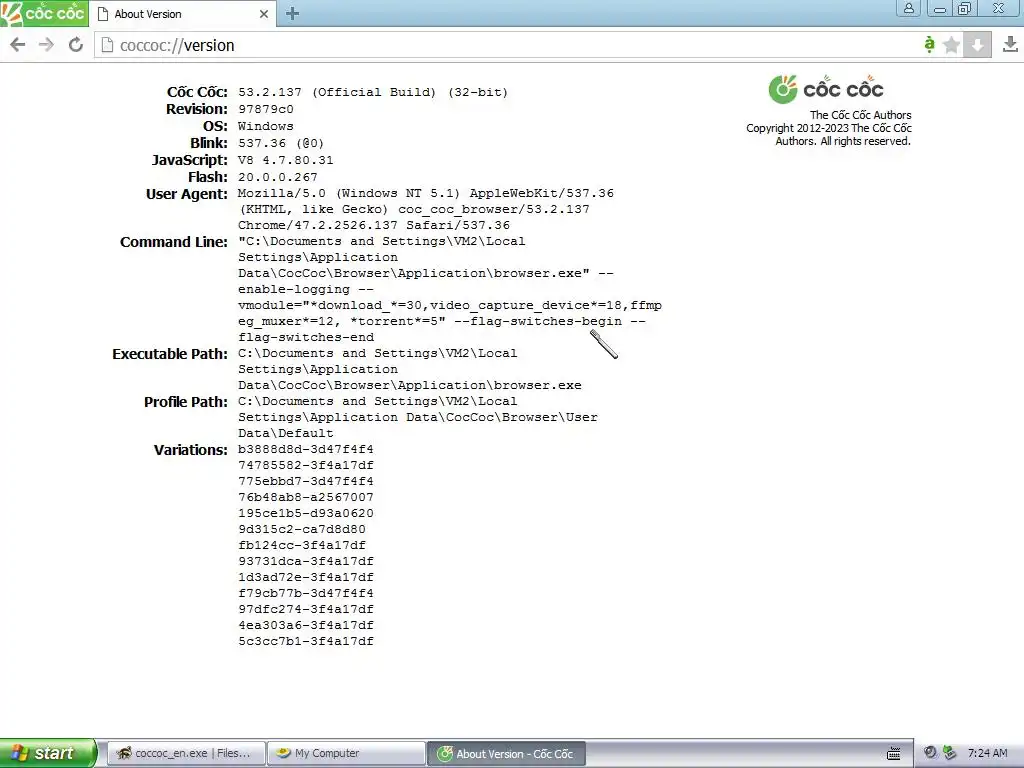Screen dimensions: 1024x768
Task: Switch to the coccoc_en.exe taskbar window
Action: pyautogui.click(x=186, y=753)
